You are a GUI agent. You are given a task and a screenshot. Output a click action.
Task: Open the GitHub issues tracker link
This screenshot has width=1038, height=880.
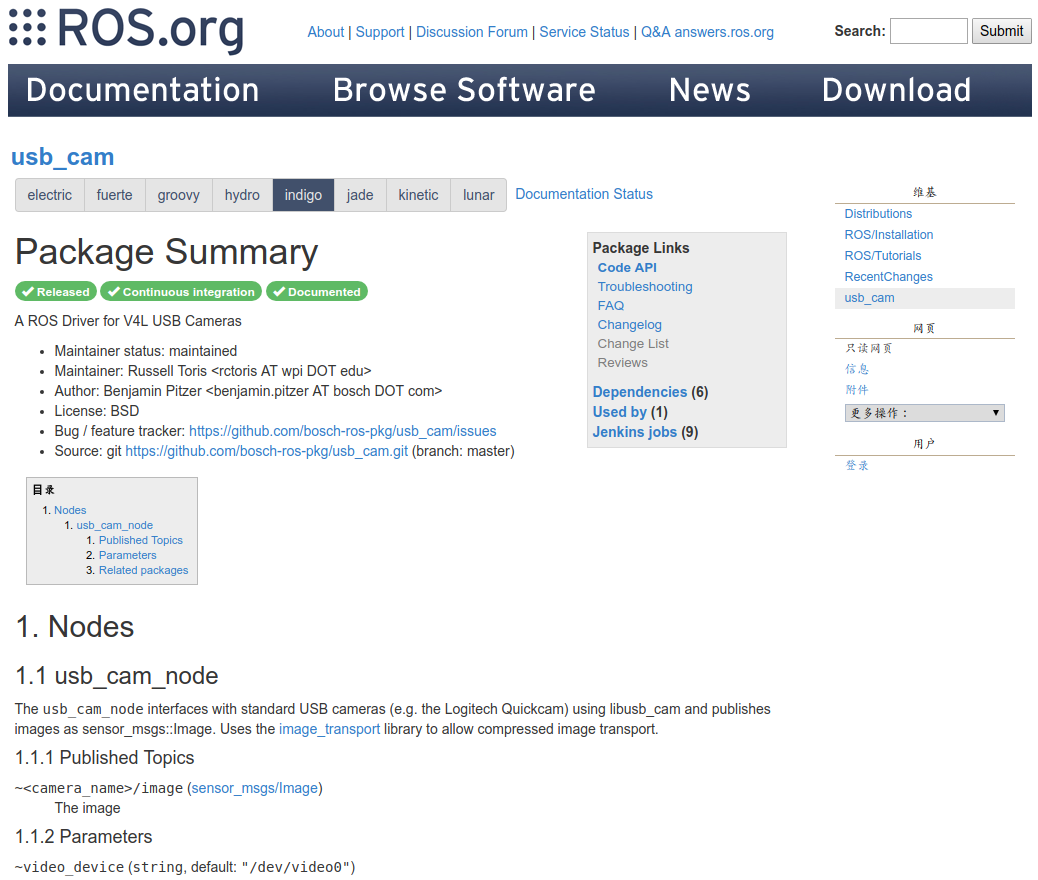tap(342, 431)
